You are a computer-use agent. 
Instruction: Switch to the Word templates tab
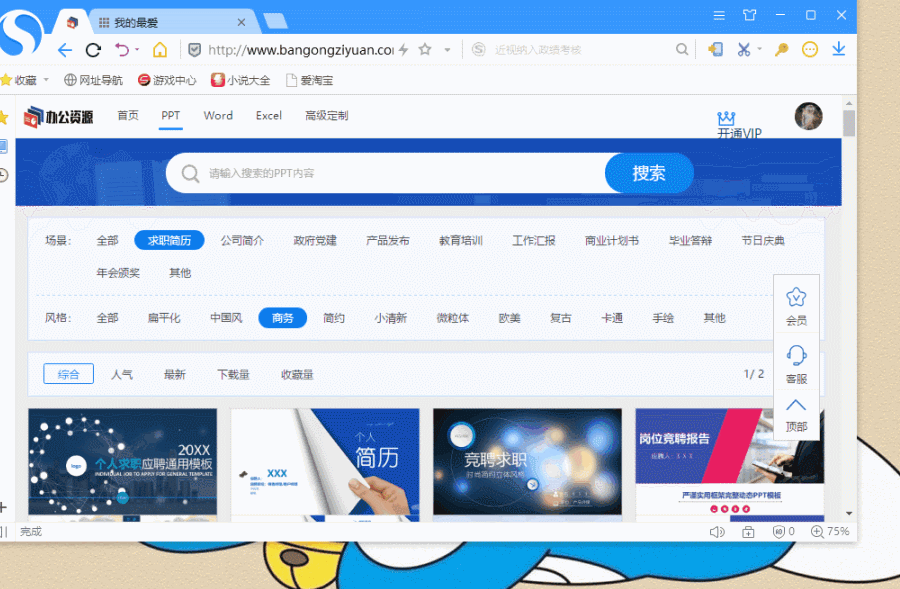coord(218,115)
